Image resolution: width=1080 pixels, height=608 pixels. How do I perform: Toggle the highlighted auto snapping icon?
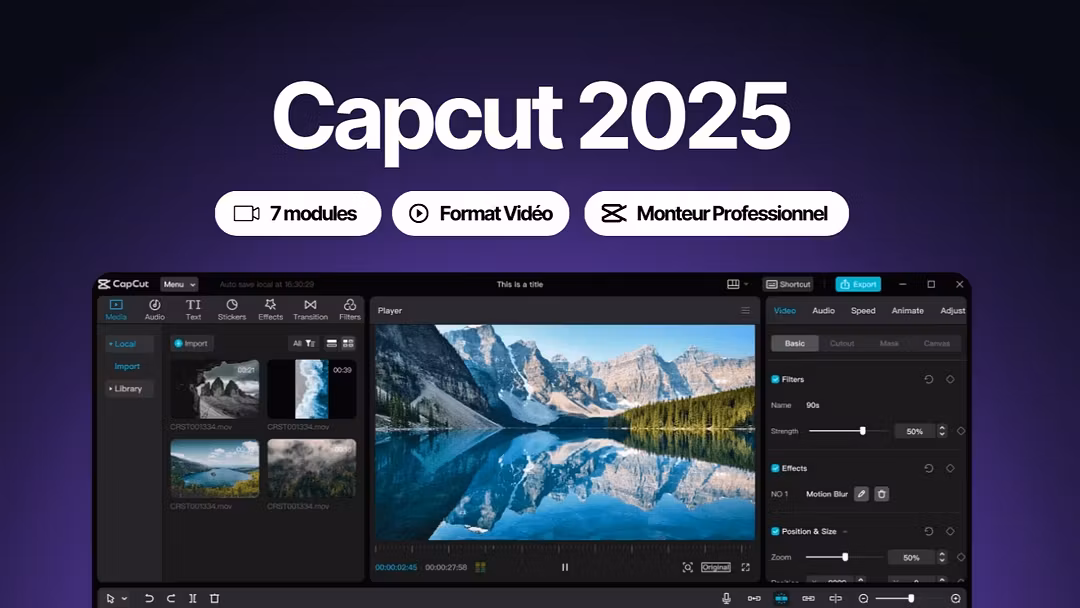click(x=781, y=598)
